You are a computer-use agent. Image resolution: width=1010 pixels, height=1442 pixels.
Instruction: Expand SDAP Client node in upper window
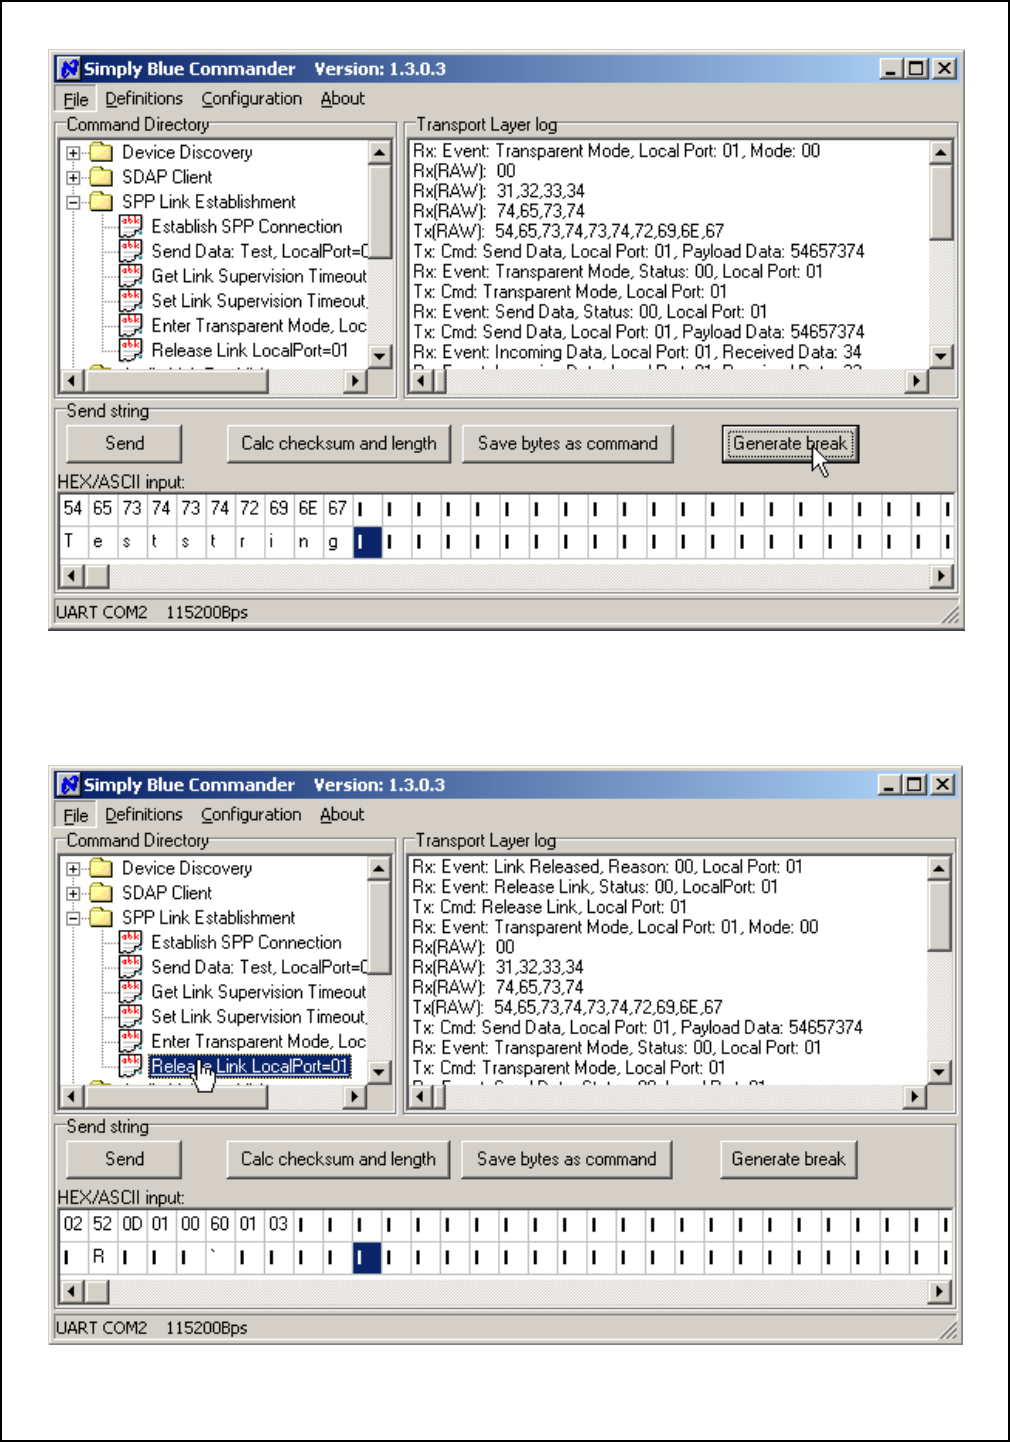[x=73, y=178]
